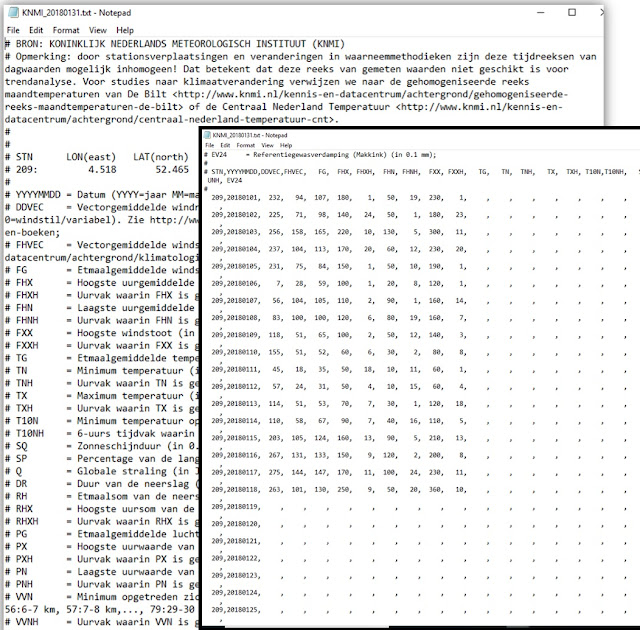This screenshot has width=640, height=630.
Task: Click the T10NH column header in front window
Action: click(616, 172)
